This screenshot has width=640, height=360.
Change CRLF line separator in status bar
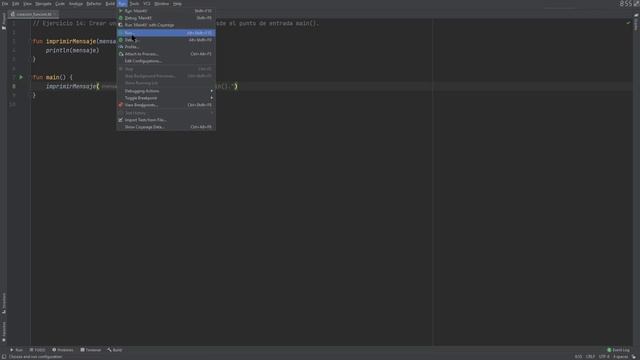coord(590,357)
